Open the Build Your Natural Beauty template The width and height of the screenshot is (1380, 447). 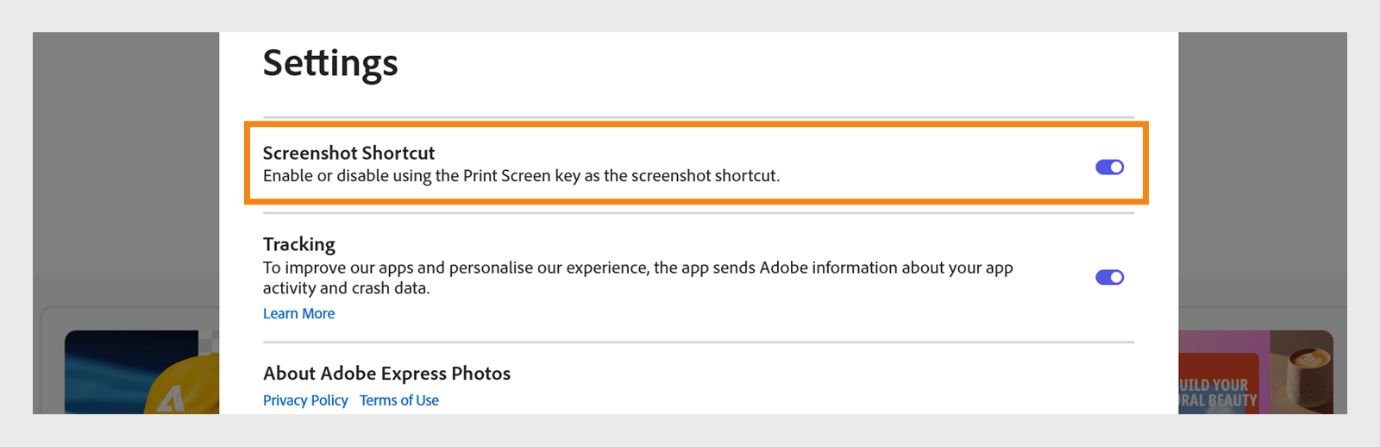(1218, 392)
